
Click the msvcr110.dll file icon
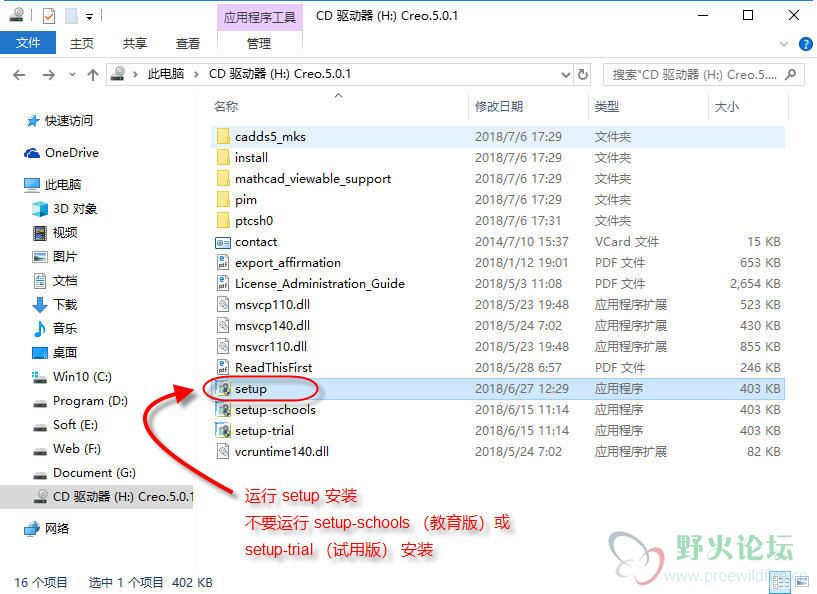coord(223,346)
